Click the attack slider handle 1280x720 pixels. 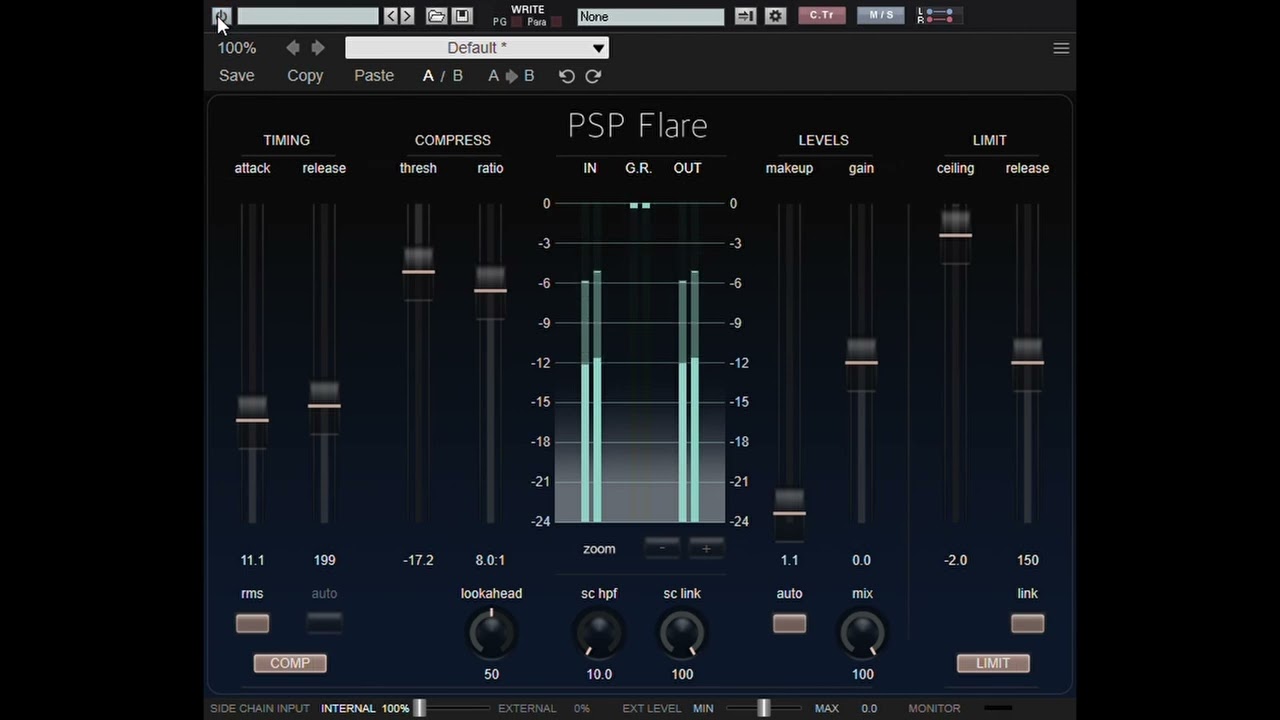point(252,420)
